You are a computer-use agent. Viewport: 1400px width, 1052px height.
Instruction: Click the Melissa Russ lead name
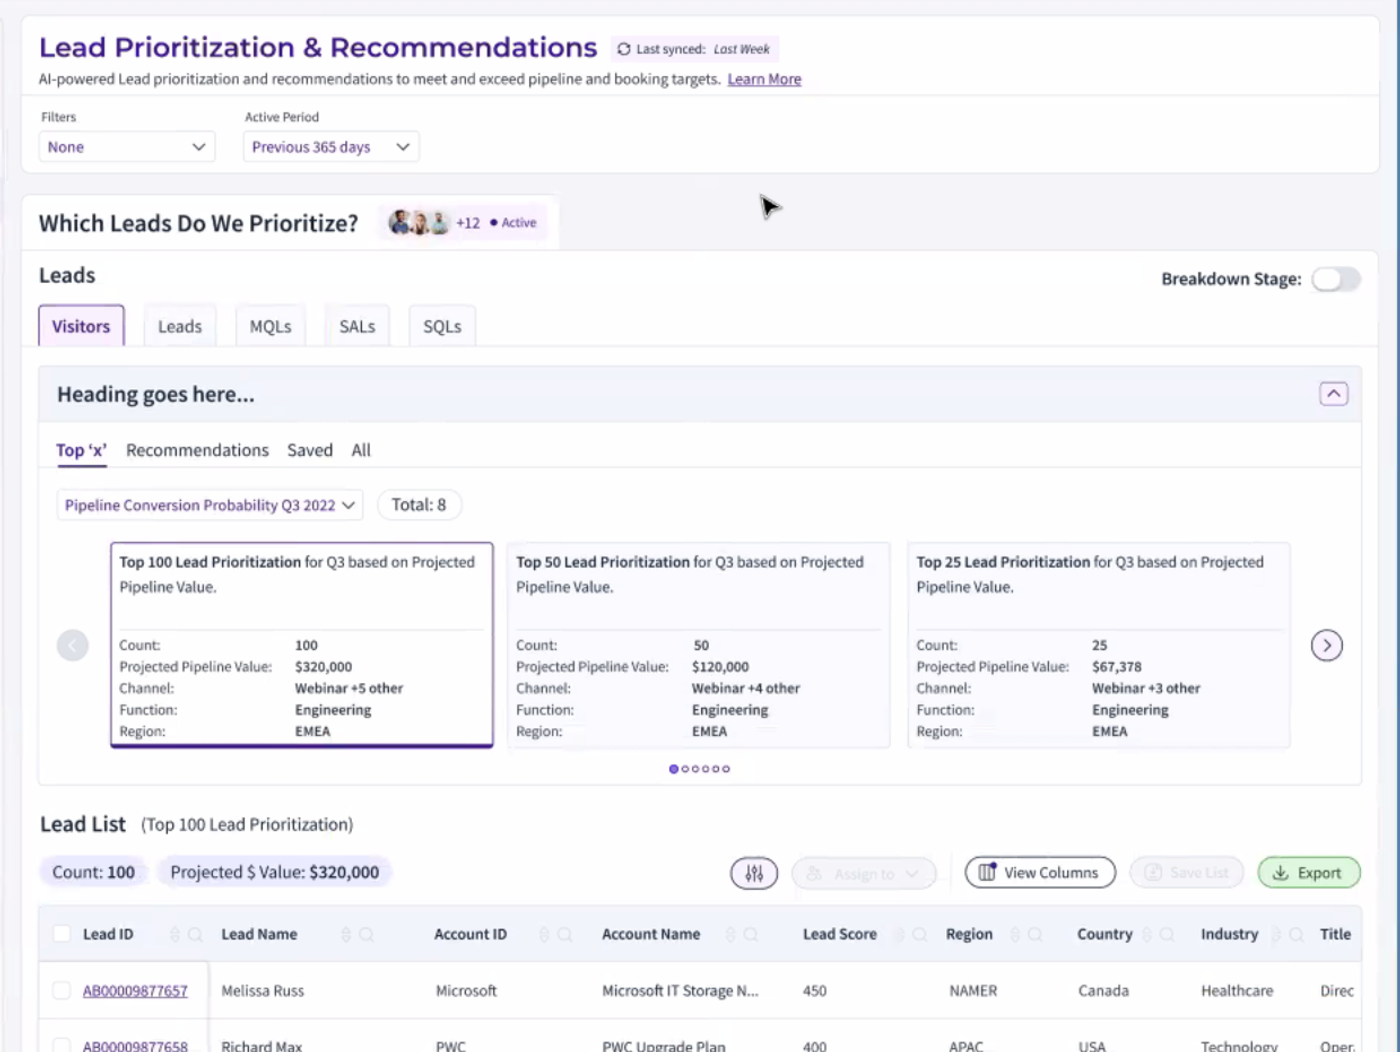(263, 991)
